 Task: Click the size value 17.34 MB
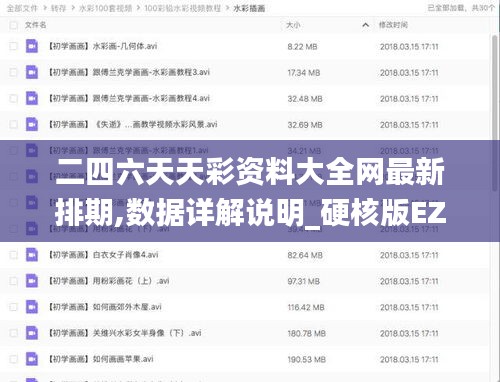click(x=304, y=72)
